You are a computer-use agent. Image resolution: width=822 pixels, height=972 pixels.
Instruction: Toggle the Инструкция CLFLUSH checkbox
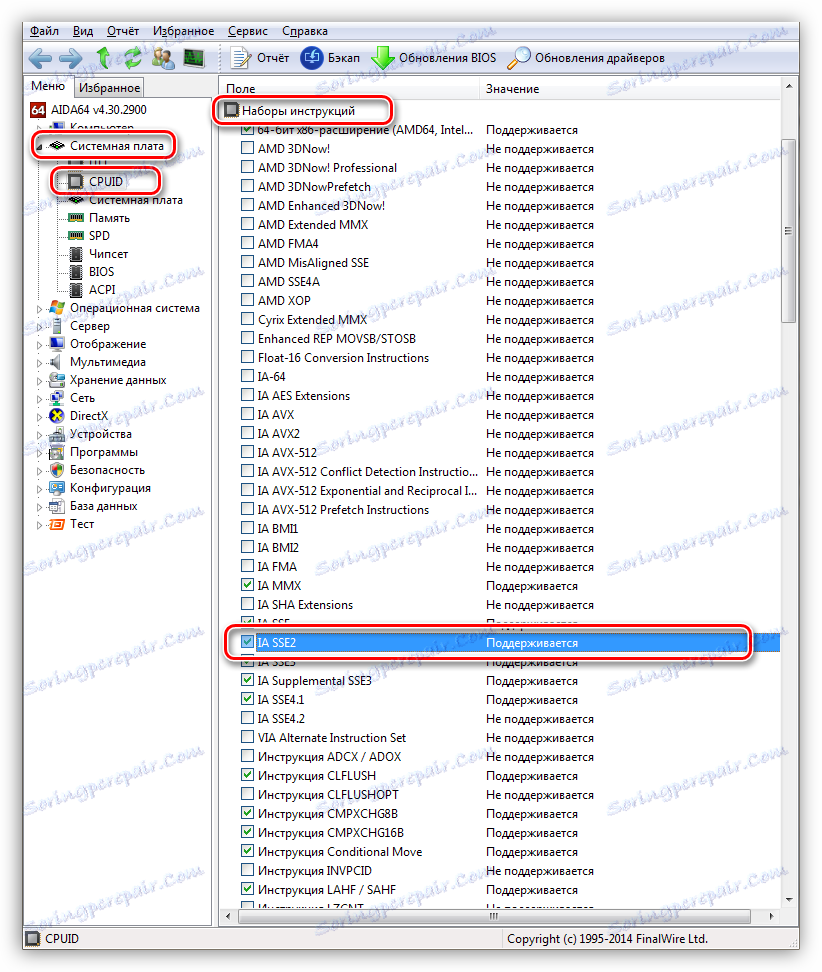tap(247, 775)
